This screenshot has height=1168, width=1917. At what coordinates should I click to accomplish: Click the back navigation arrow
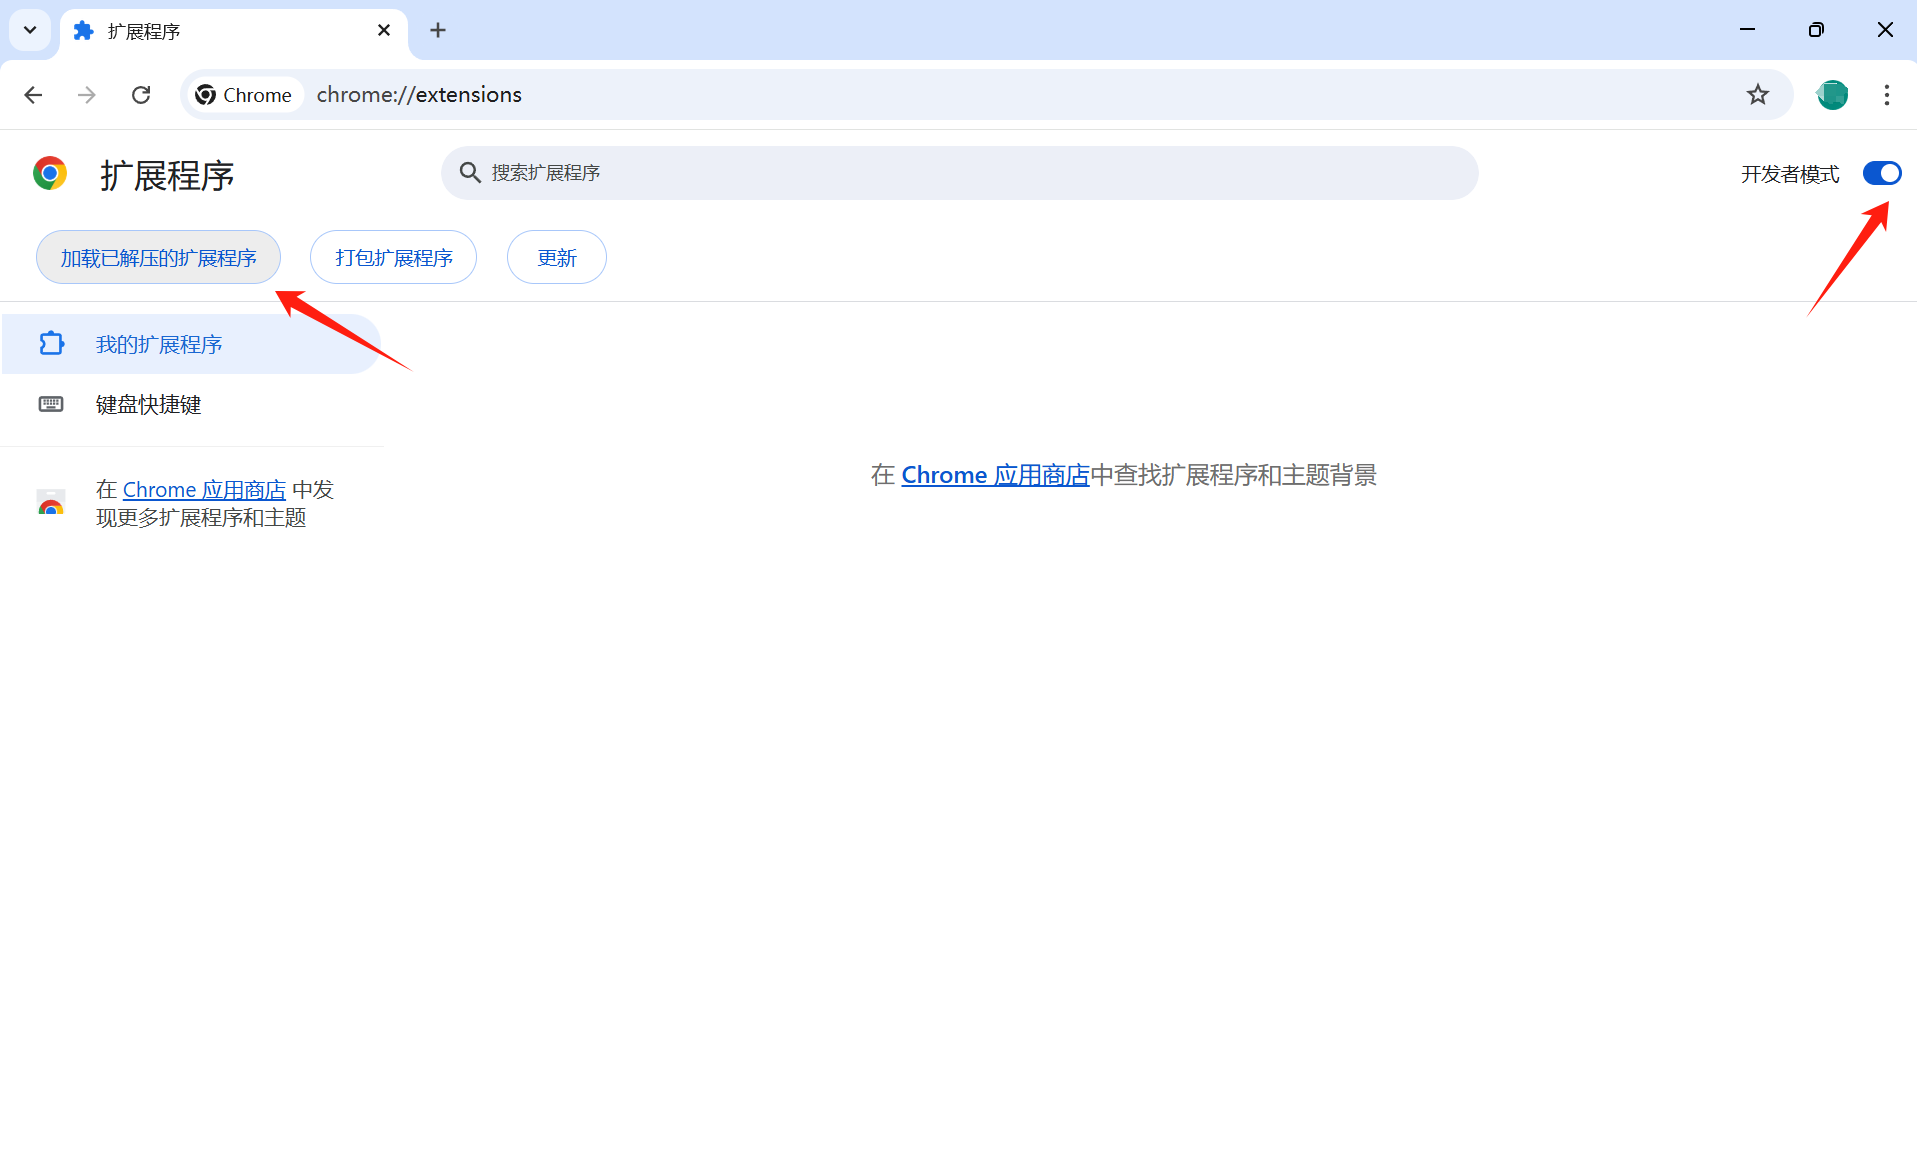pos(33,95)
